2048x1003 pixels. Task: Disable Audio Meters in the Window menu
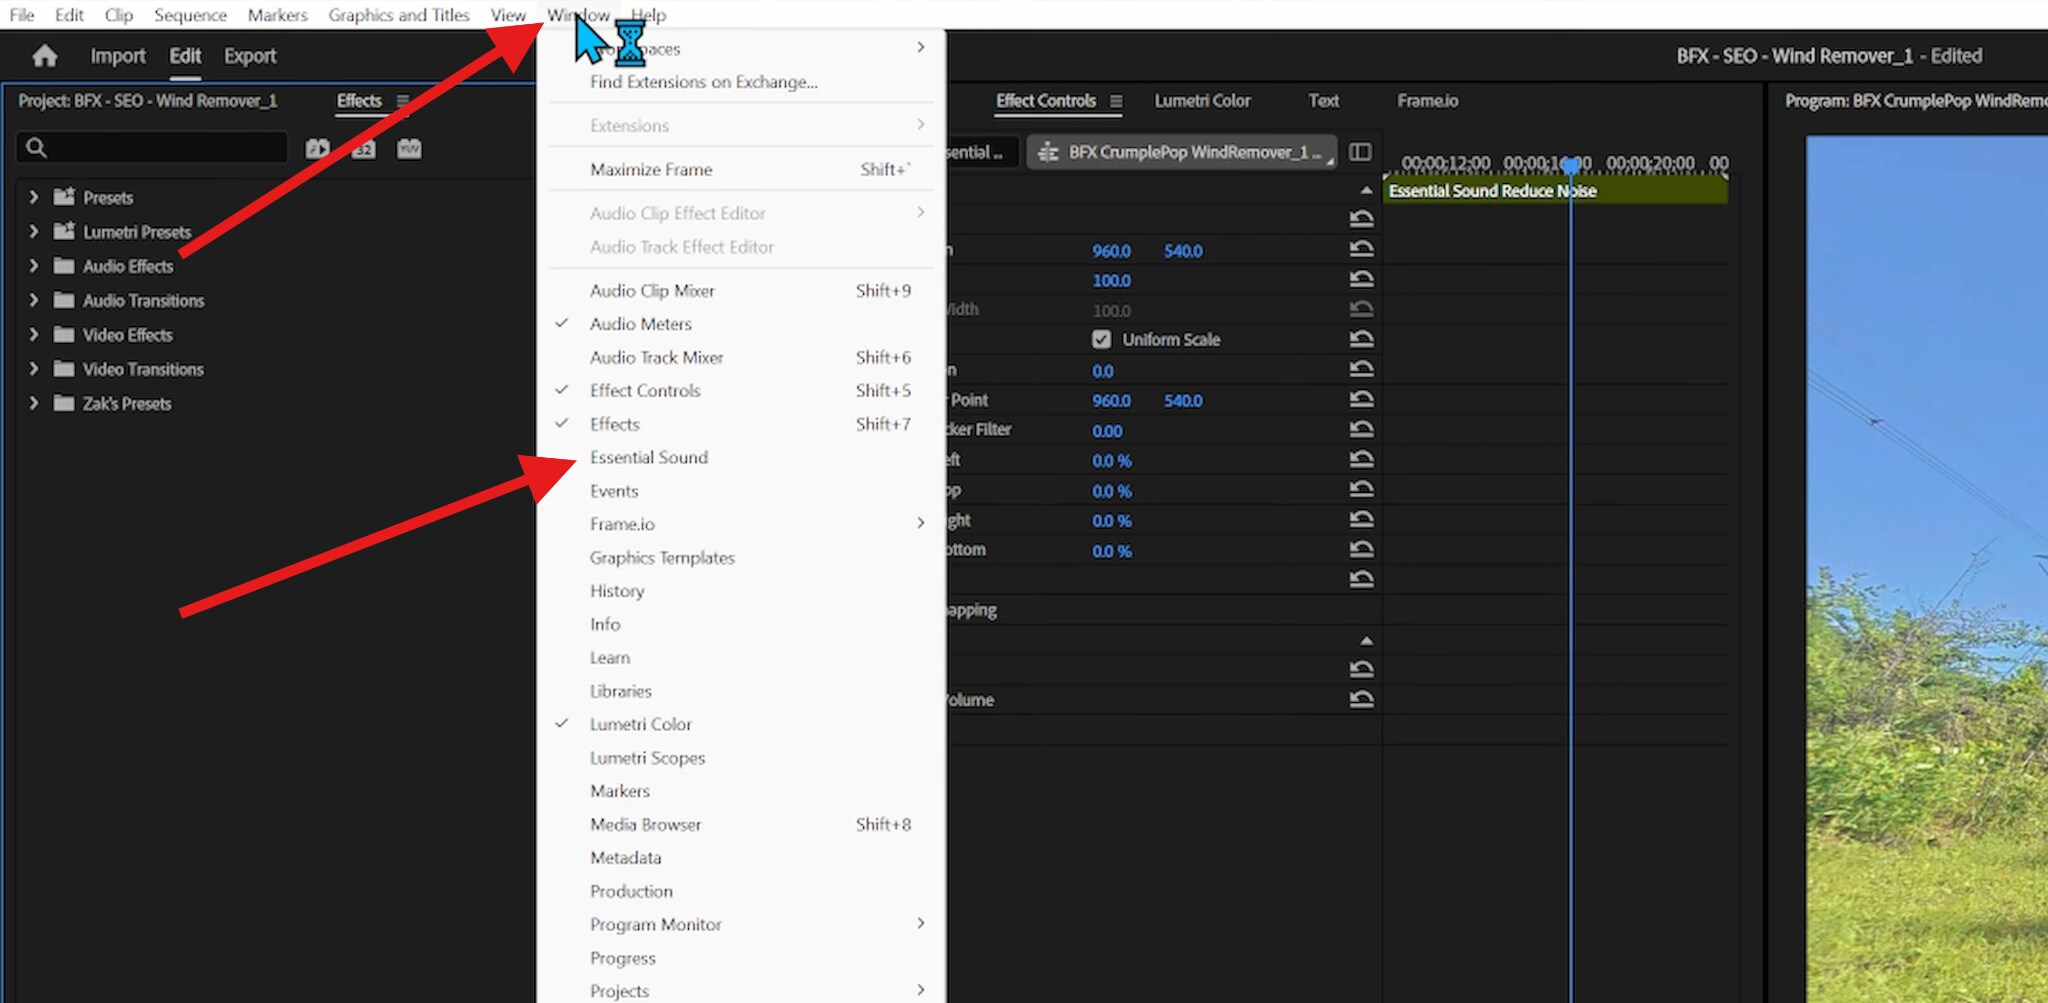click(x=640, y=324)
